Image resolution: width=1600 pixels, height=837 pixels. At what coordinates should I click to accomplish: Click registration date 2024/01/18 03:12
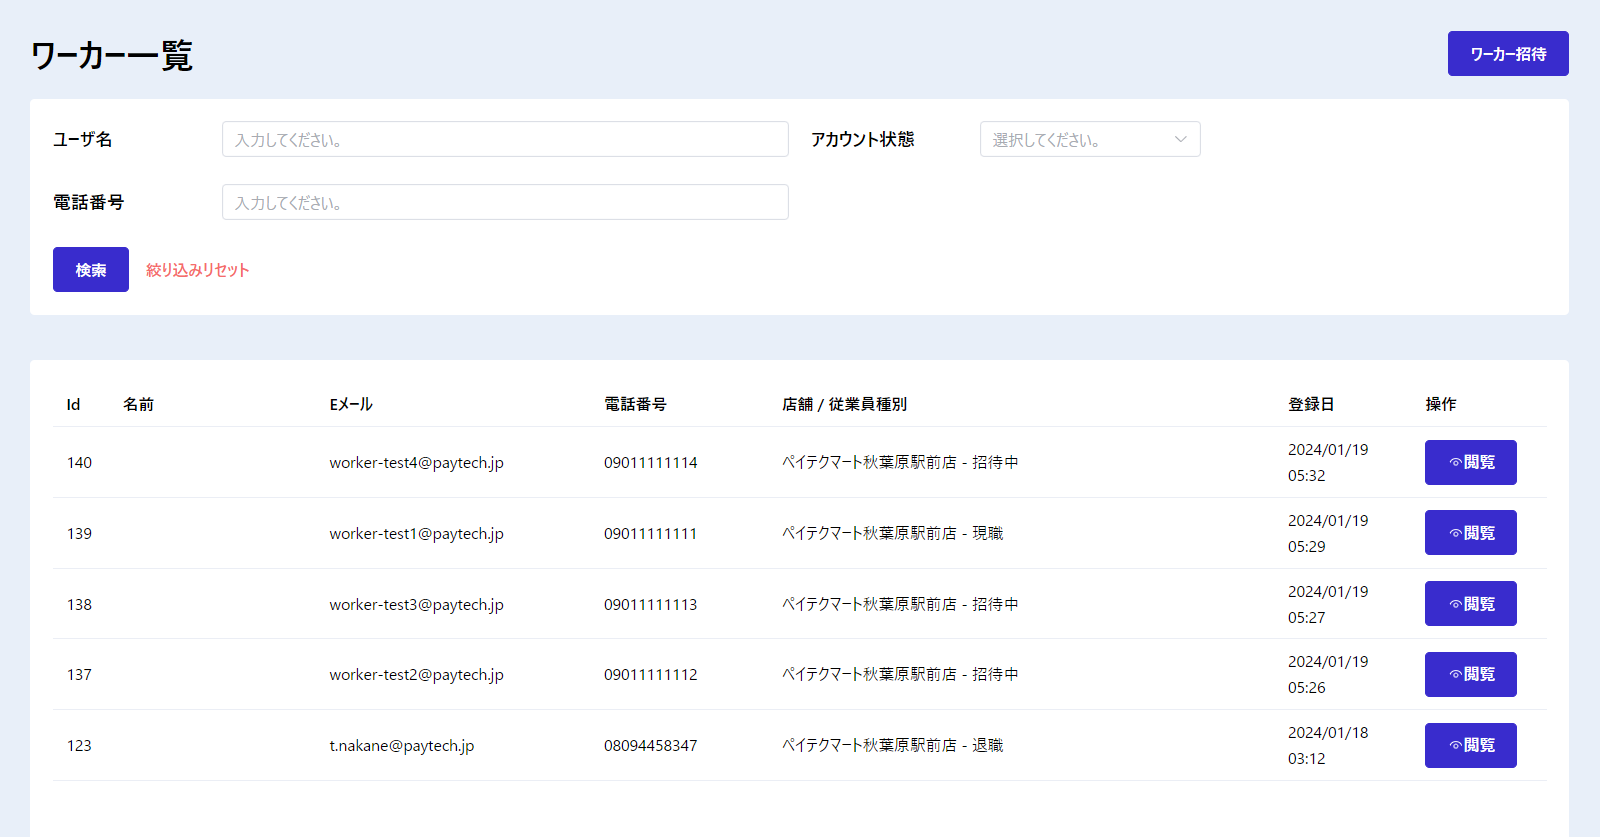click(1328, 746)
